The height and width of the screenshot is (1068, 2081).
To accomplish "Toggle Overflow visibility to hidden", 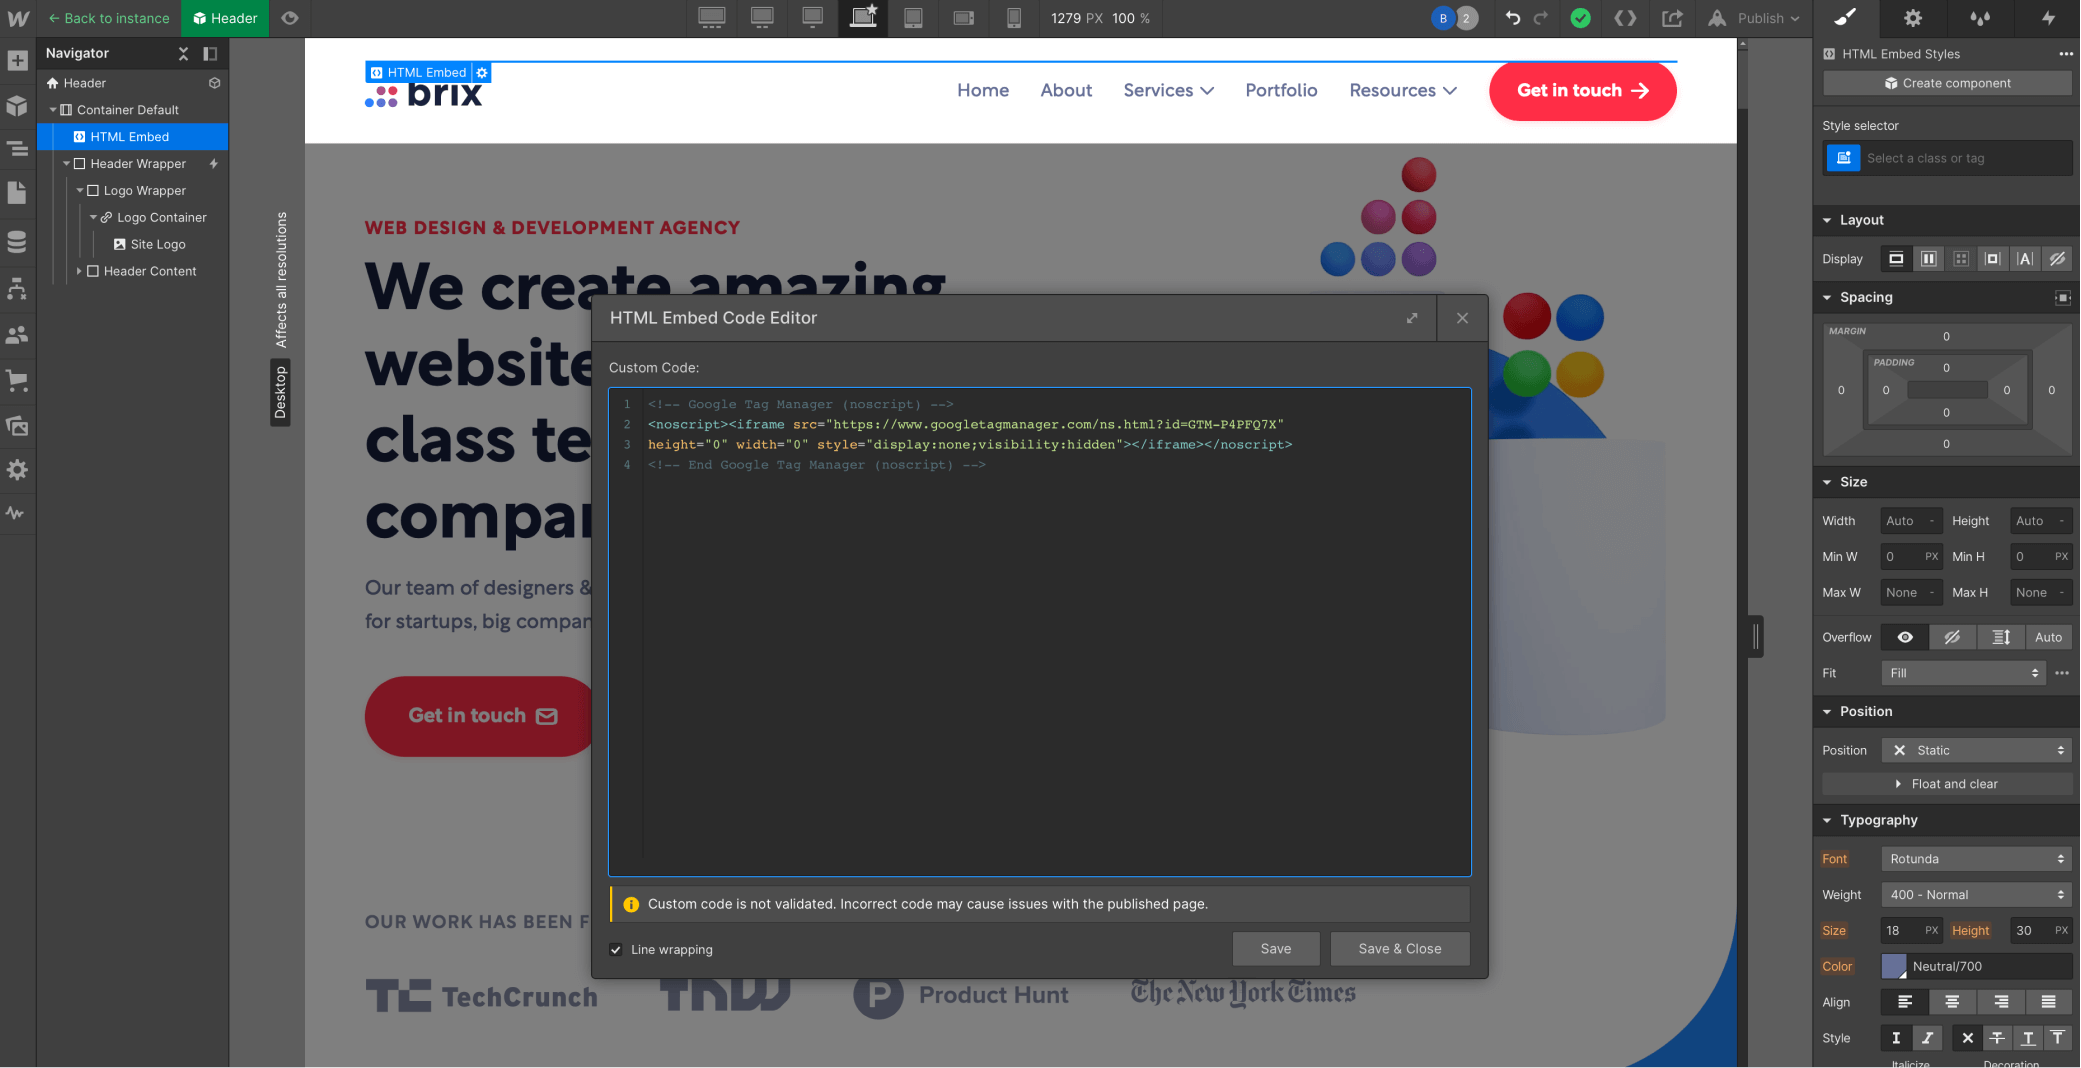I will click(1952, 637).
